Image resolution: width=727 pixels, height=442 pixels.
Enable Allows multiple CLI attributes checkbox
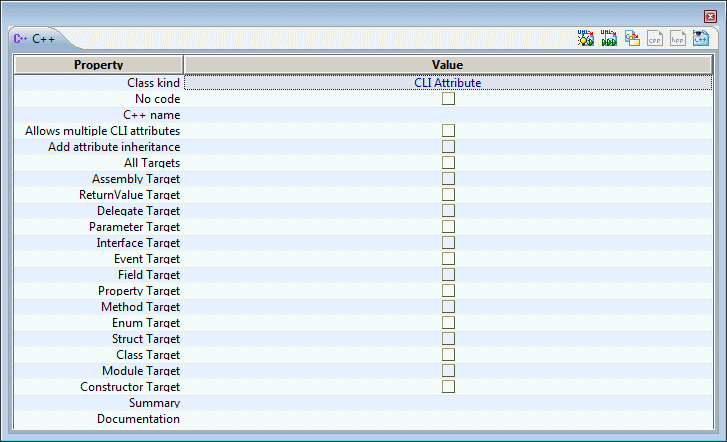click(x=448, y=131)
